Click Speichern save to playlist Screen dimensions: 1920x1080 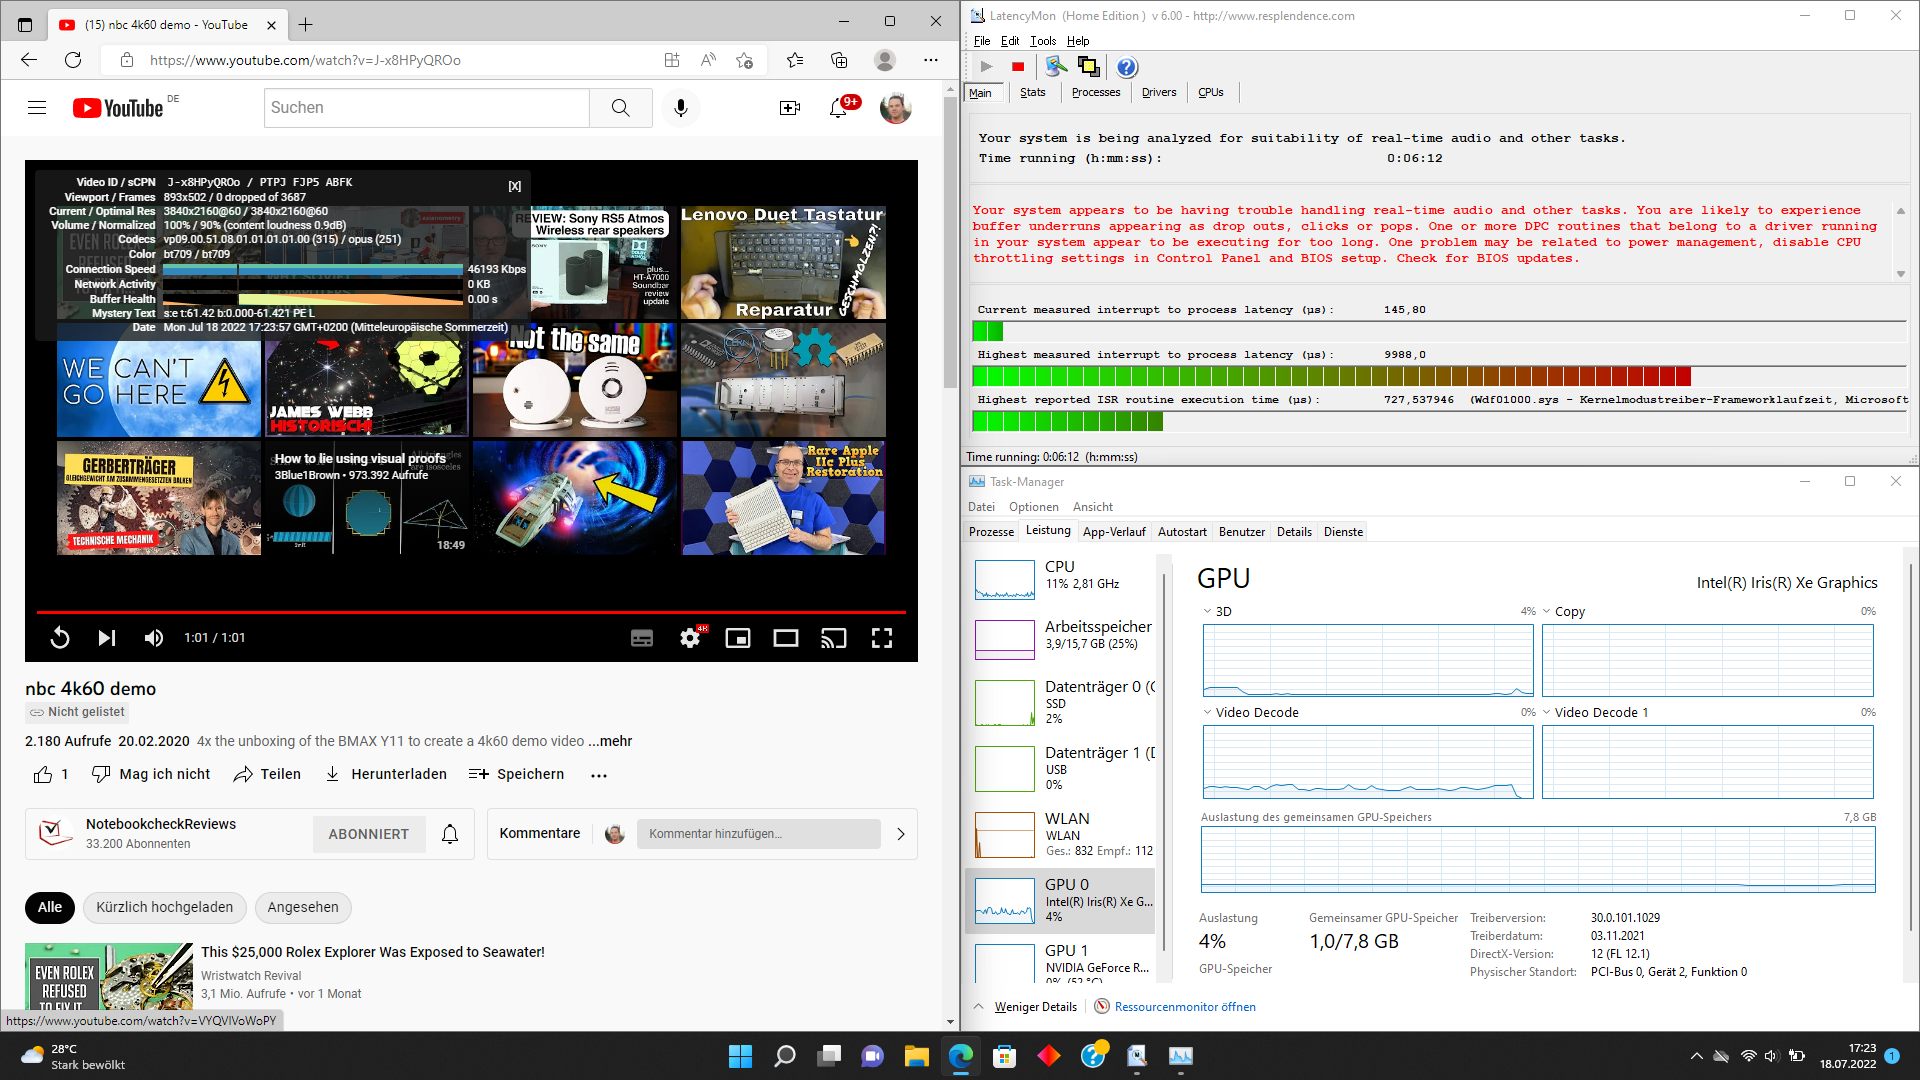pos(517,774)
